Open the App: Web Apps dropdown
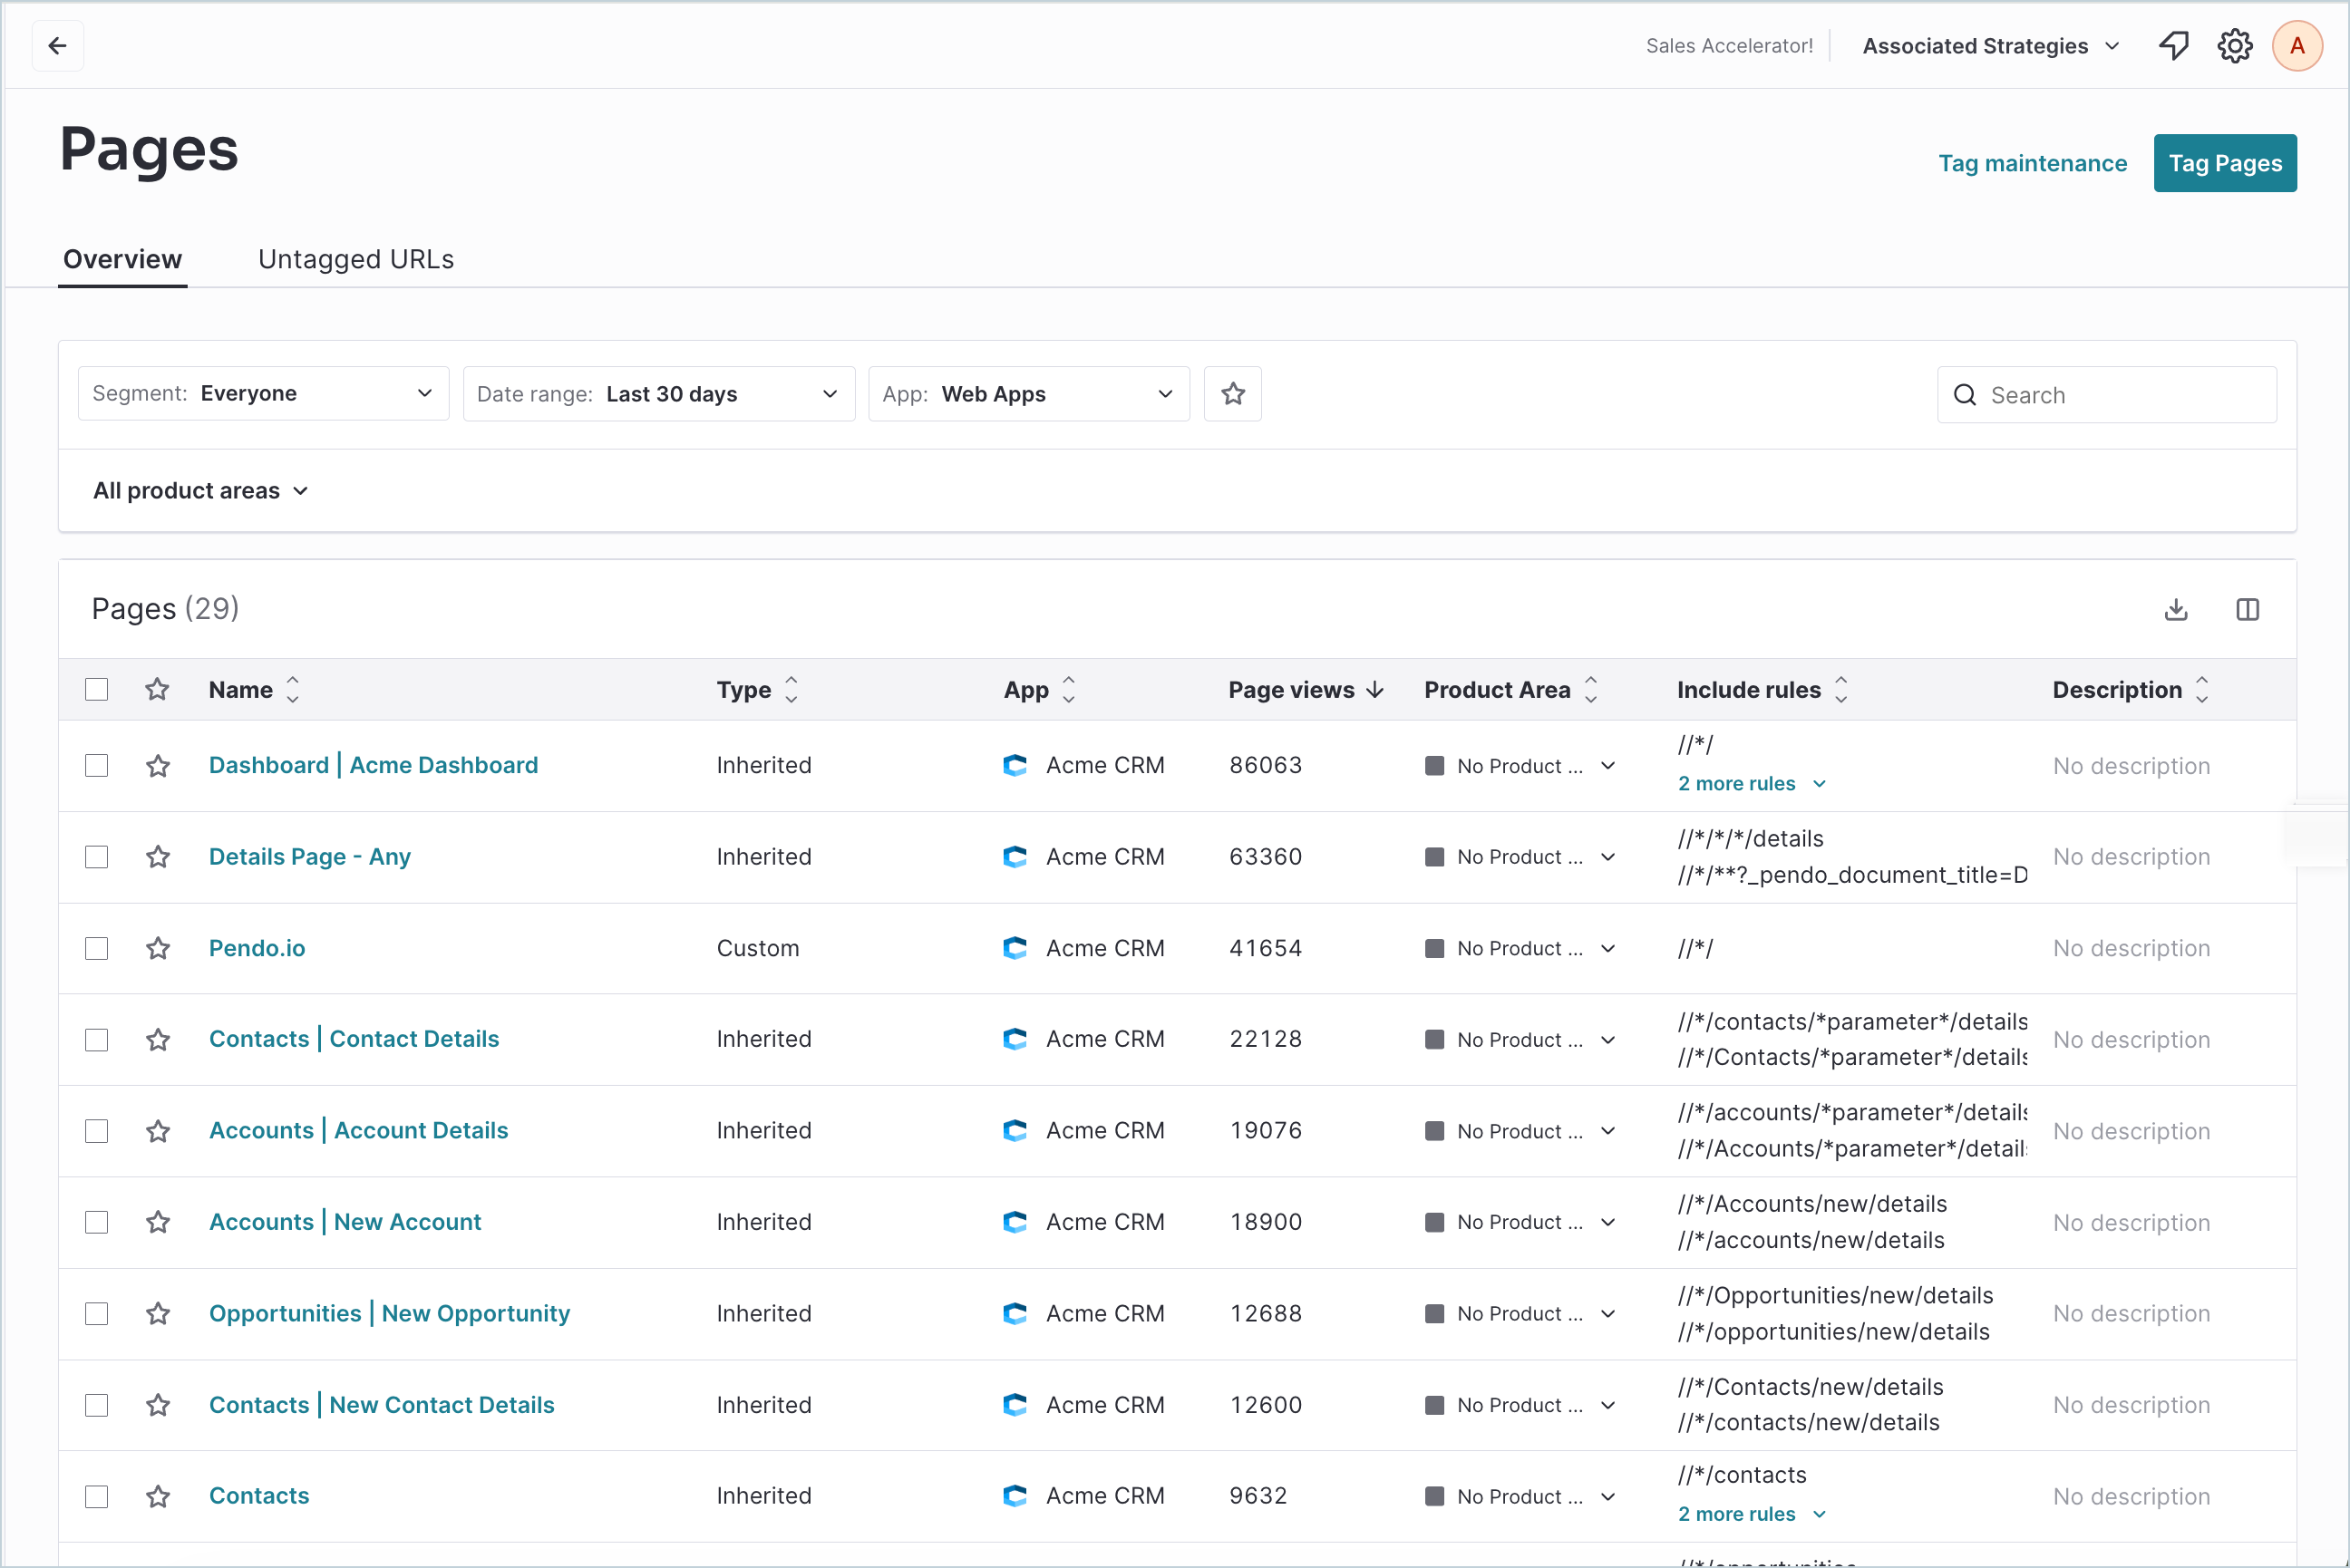Image resolution: width=2350 pixels, height=1568 pixels. pos(1029,394)
